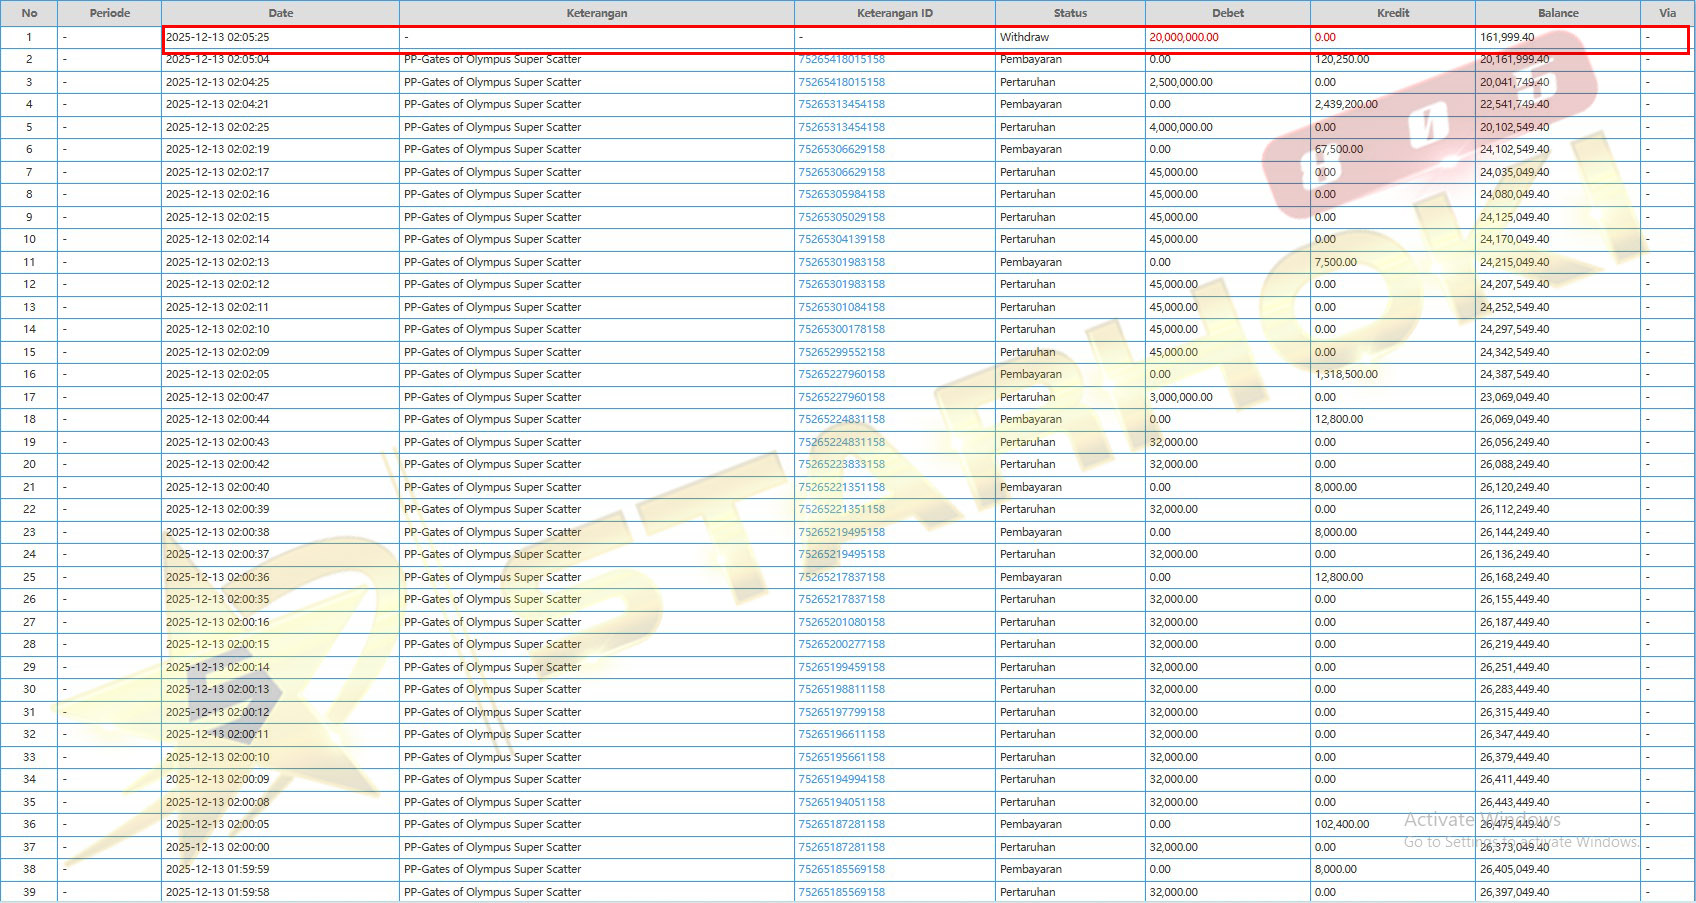The image size is (1696, 903).
Task: Open the Keterangan ID link in row 36
Action: click(x=841, y=824)
